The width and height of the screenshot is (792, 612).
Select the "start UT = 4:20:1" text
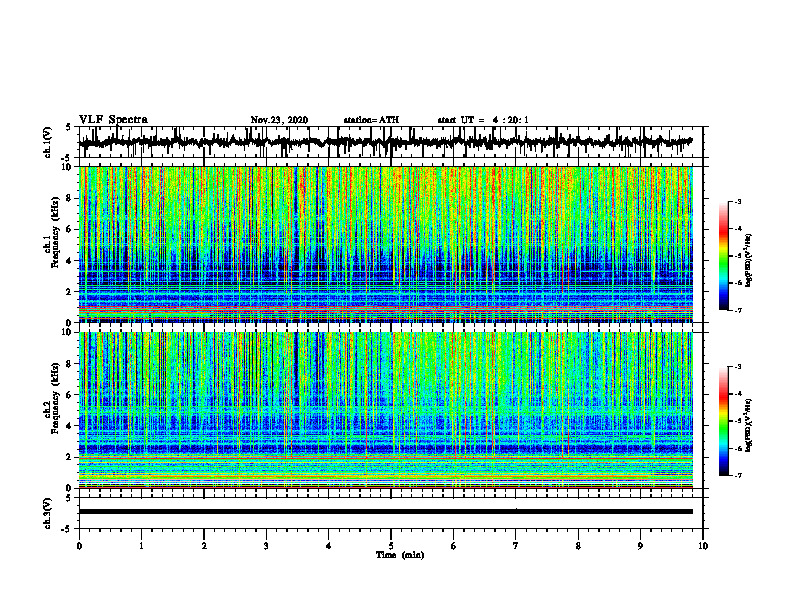[483, 120]
